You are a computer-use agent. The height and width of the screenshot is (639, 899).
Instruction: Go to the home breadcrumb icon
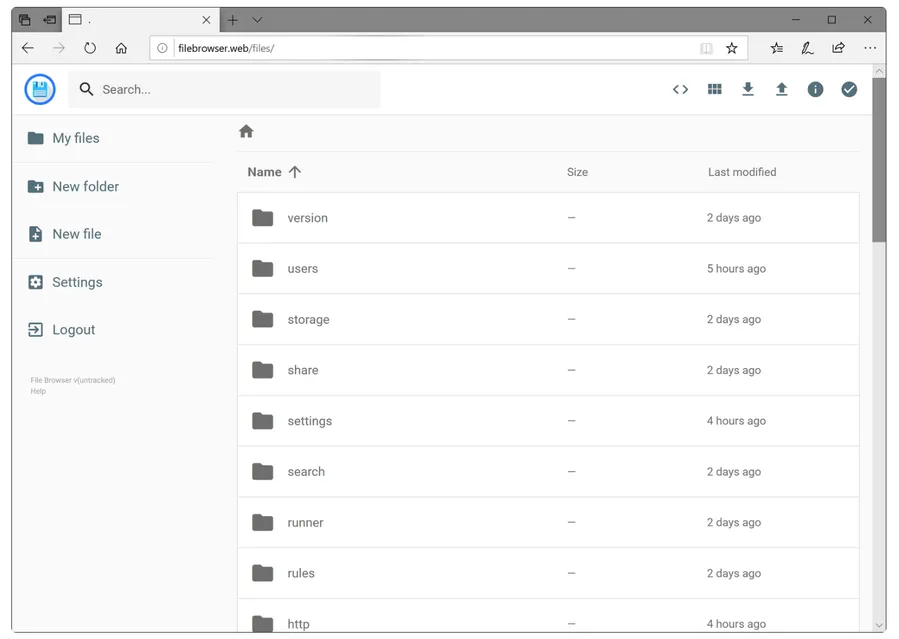(246, 131)
